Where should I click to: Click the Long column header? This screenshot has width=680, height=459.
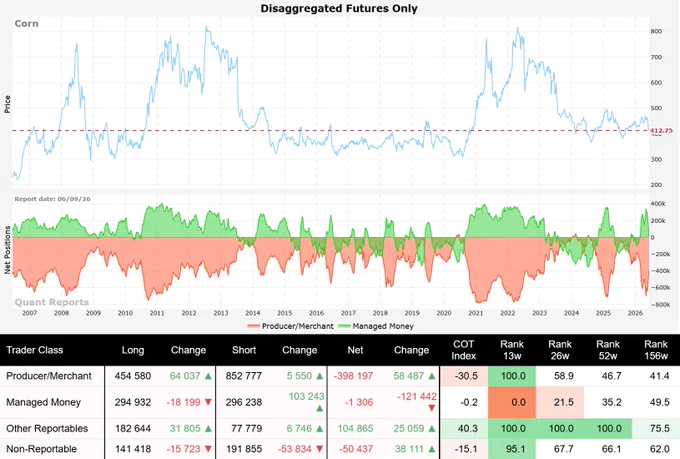[133, 350]
